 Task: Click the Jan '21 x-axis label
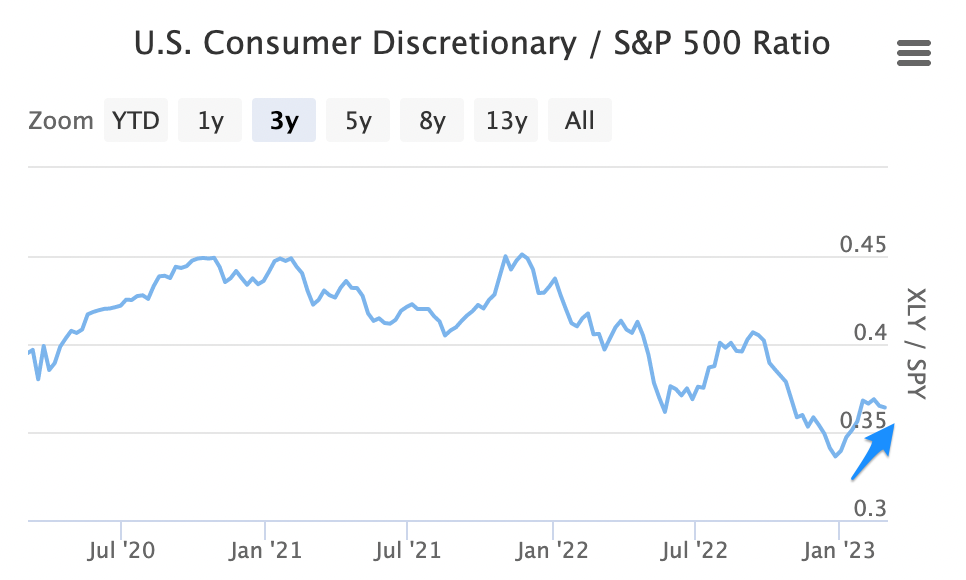[264, 549]
